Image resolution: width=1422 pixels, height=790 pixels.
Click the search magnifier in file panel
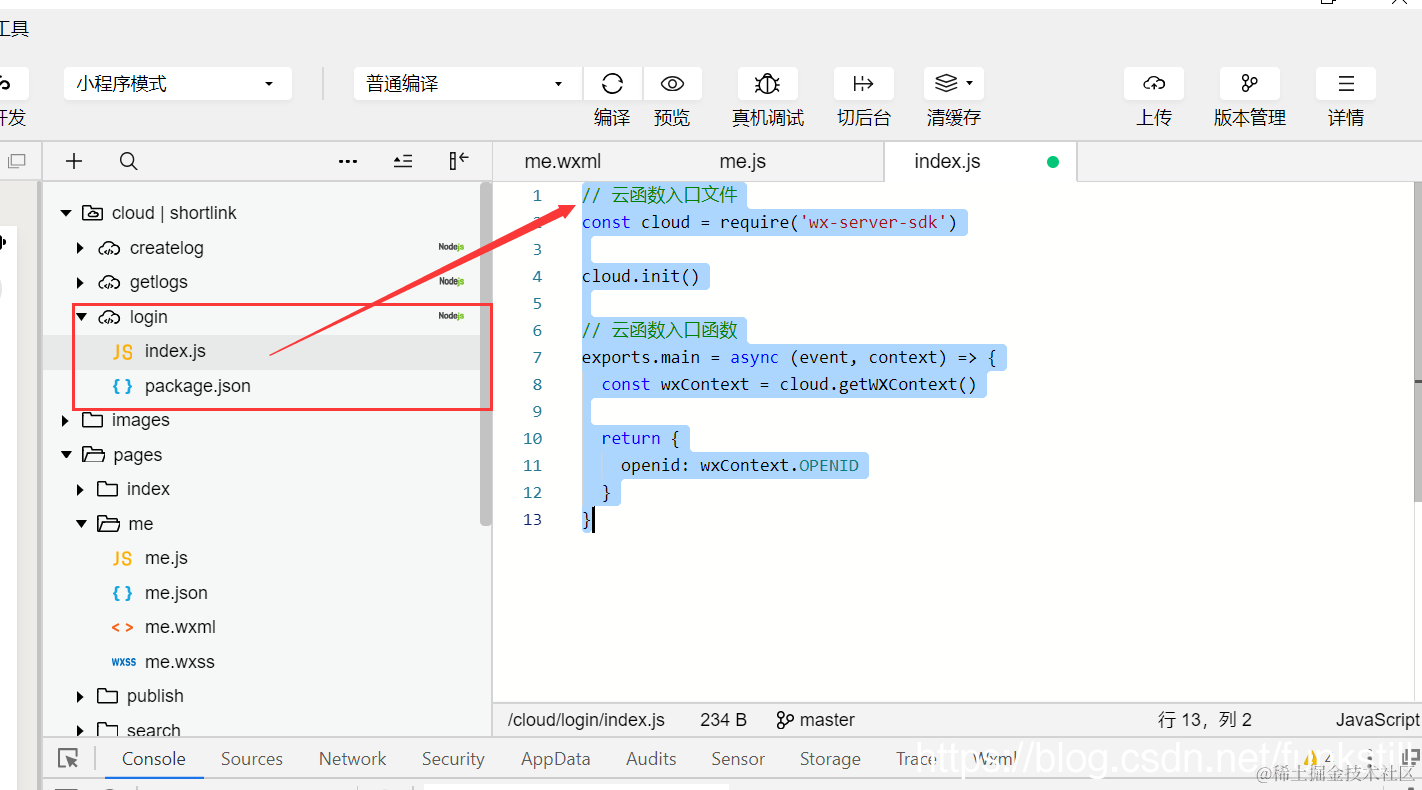128,161
